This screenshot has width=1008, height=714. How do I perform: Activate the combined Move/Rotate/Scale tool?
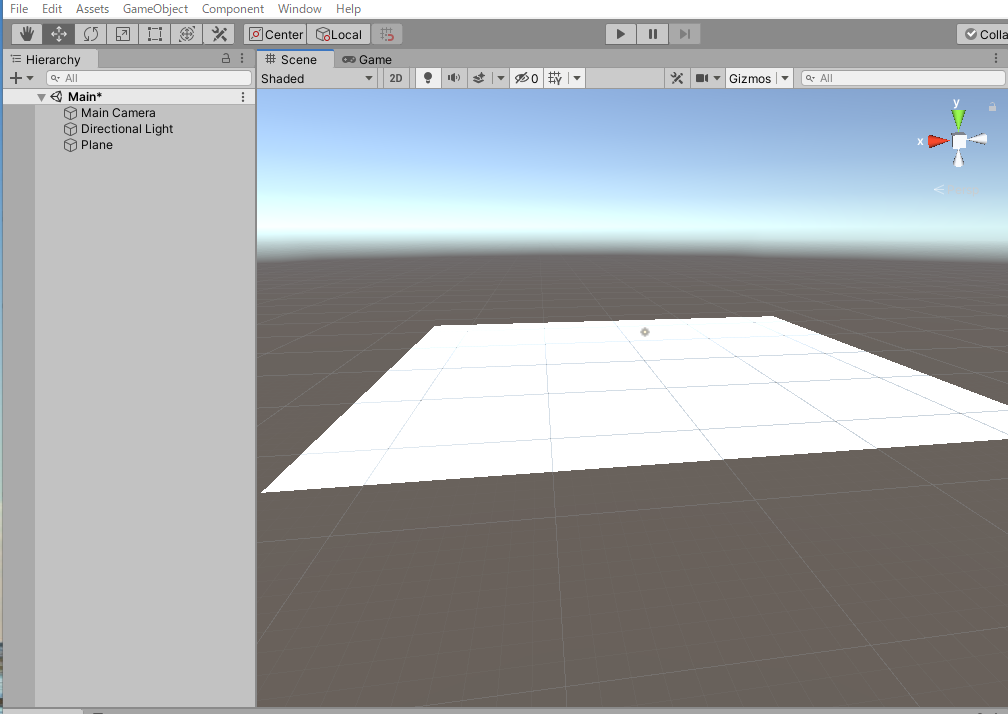pyautogui.click(x=187, y=33)
